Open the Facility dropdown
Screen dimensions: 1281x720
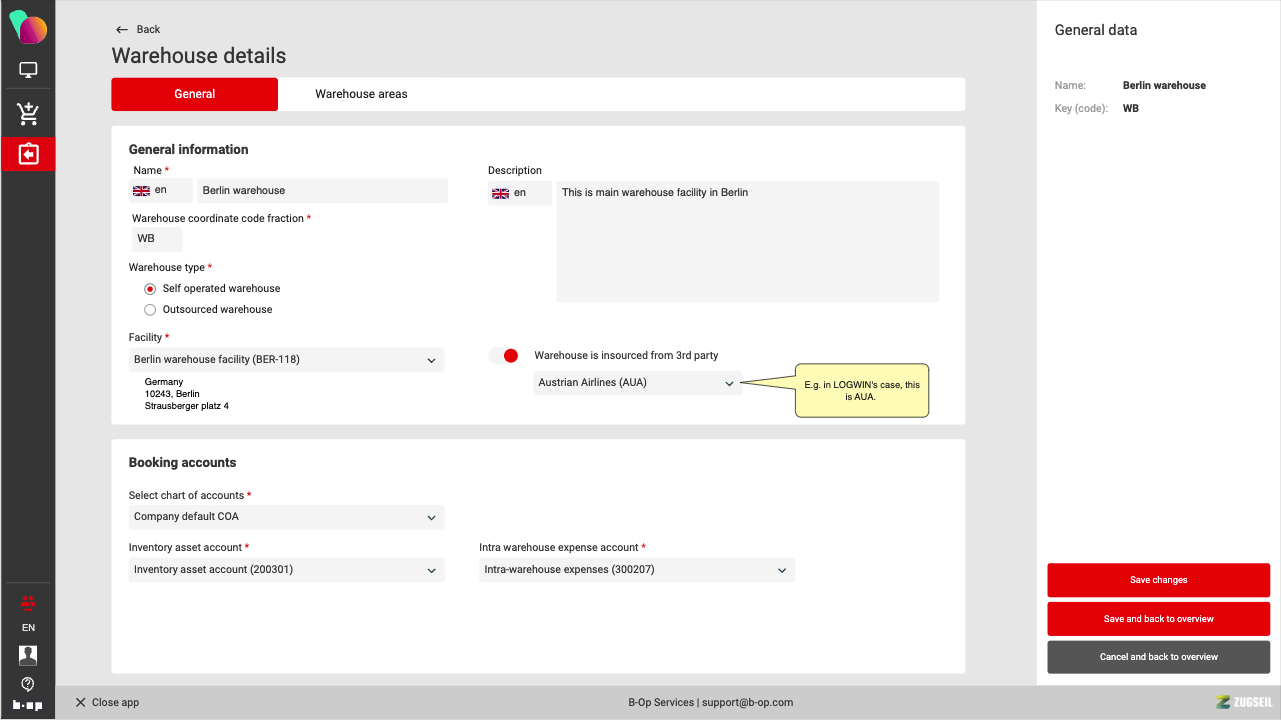click(x=286, y=360)
